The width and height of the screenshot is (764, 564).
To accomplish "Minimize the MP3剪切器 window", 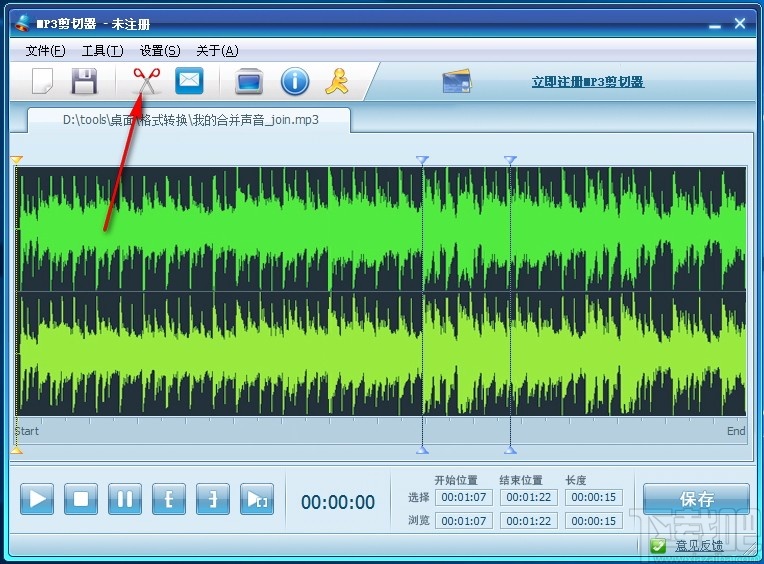I will point(715,25).
